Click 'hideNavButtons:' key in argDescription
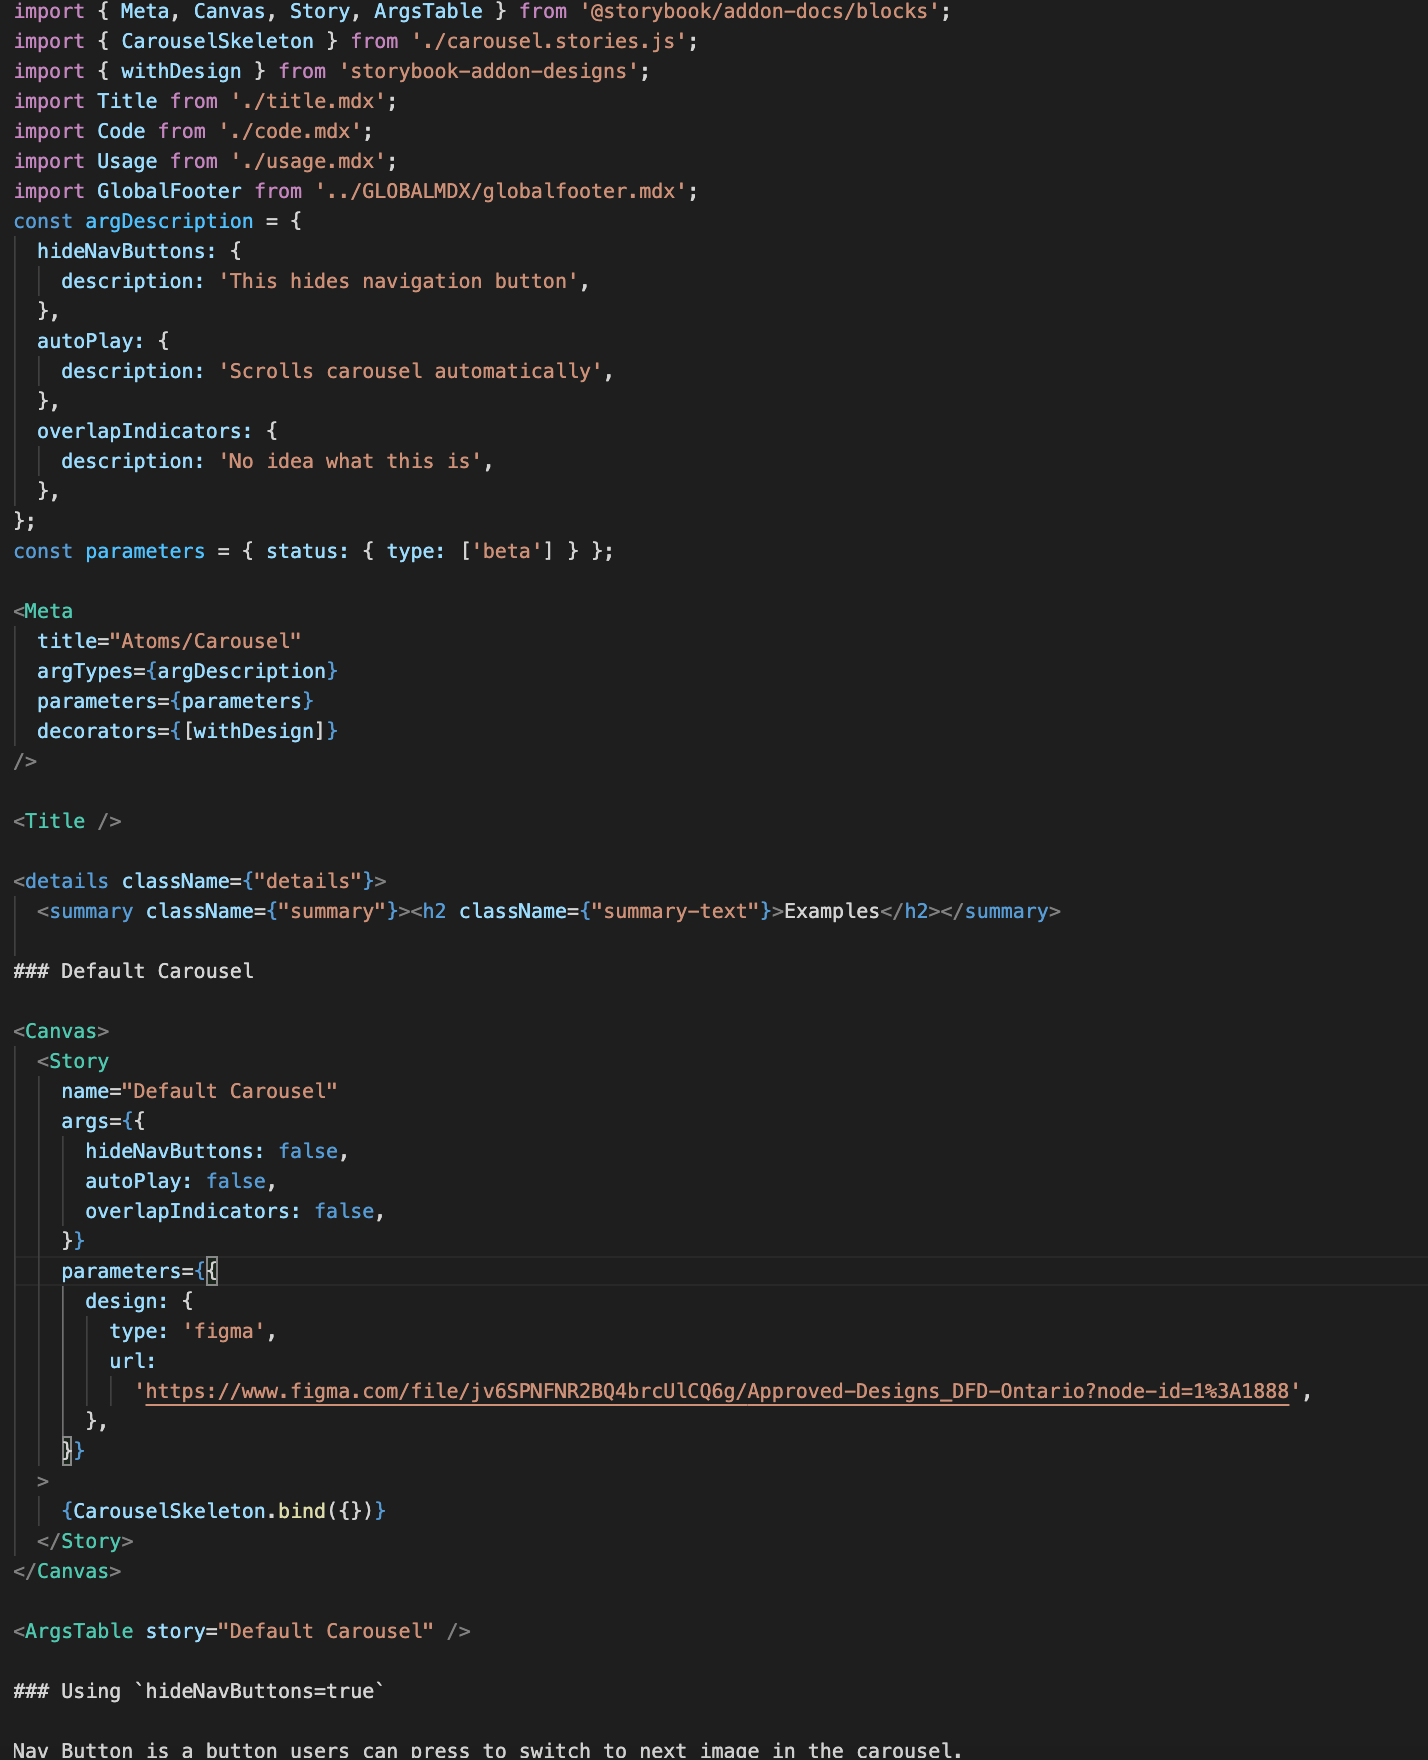Viewport: 1428px width, 1760px height. tap(127, 251)
